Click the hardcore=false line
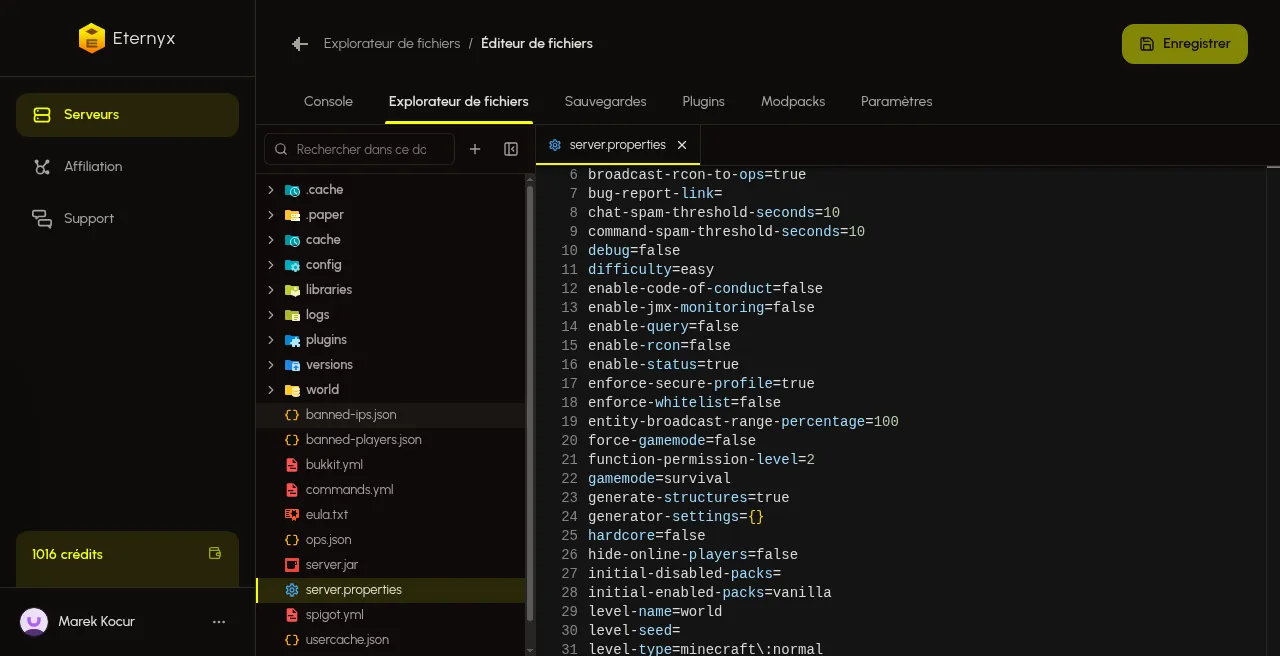1280x656 pixels. pos(647,536)
